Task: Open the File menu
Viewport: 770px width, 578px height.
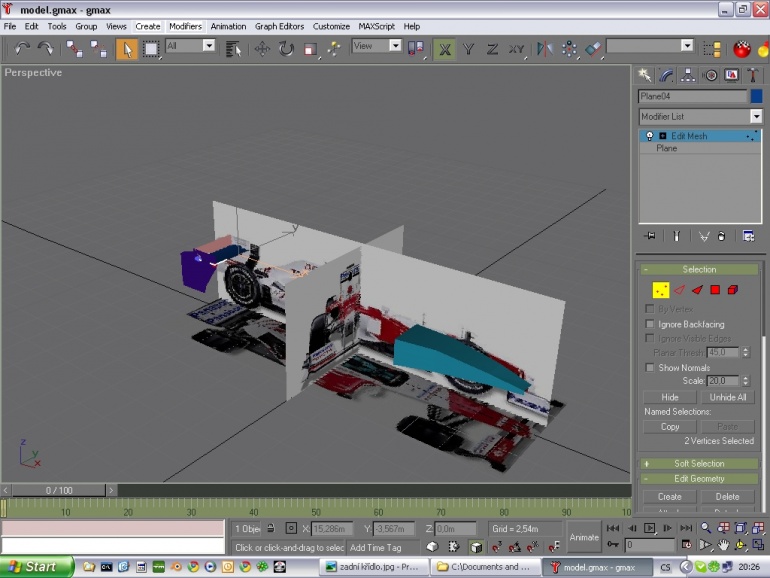Action: 10,27
